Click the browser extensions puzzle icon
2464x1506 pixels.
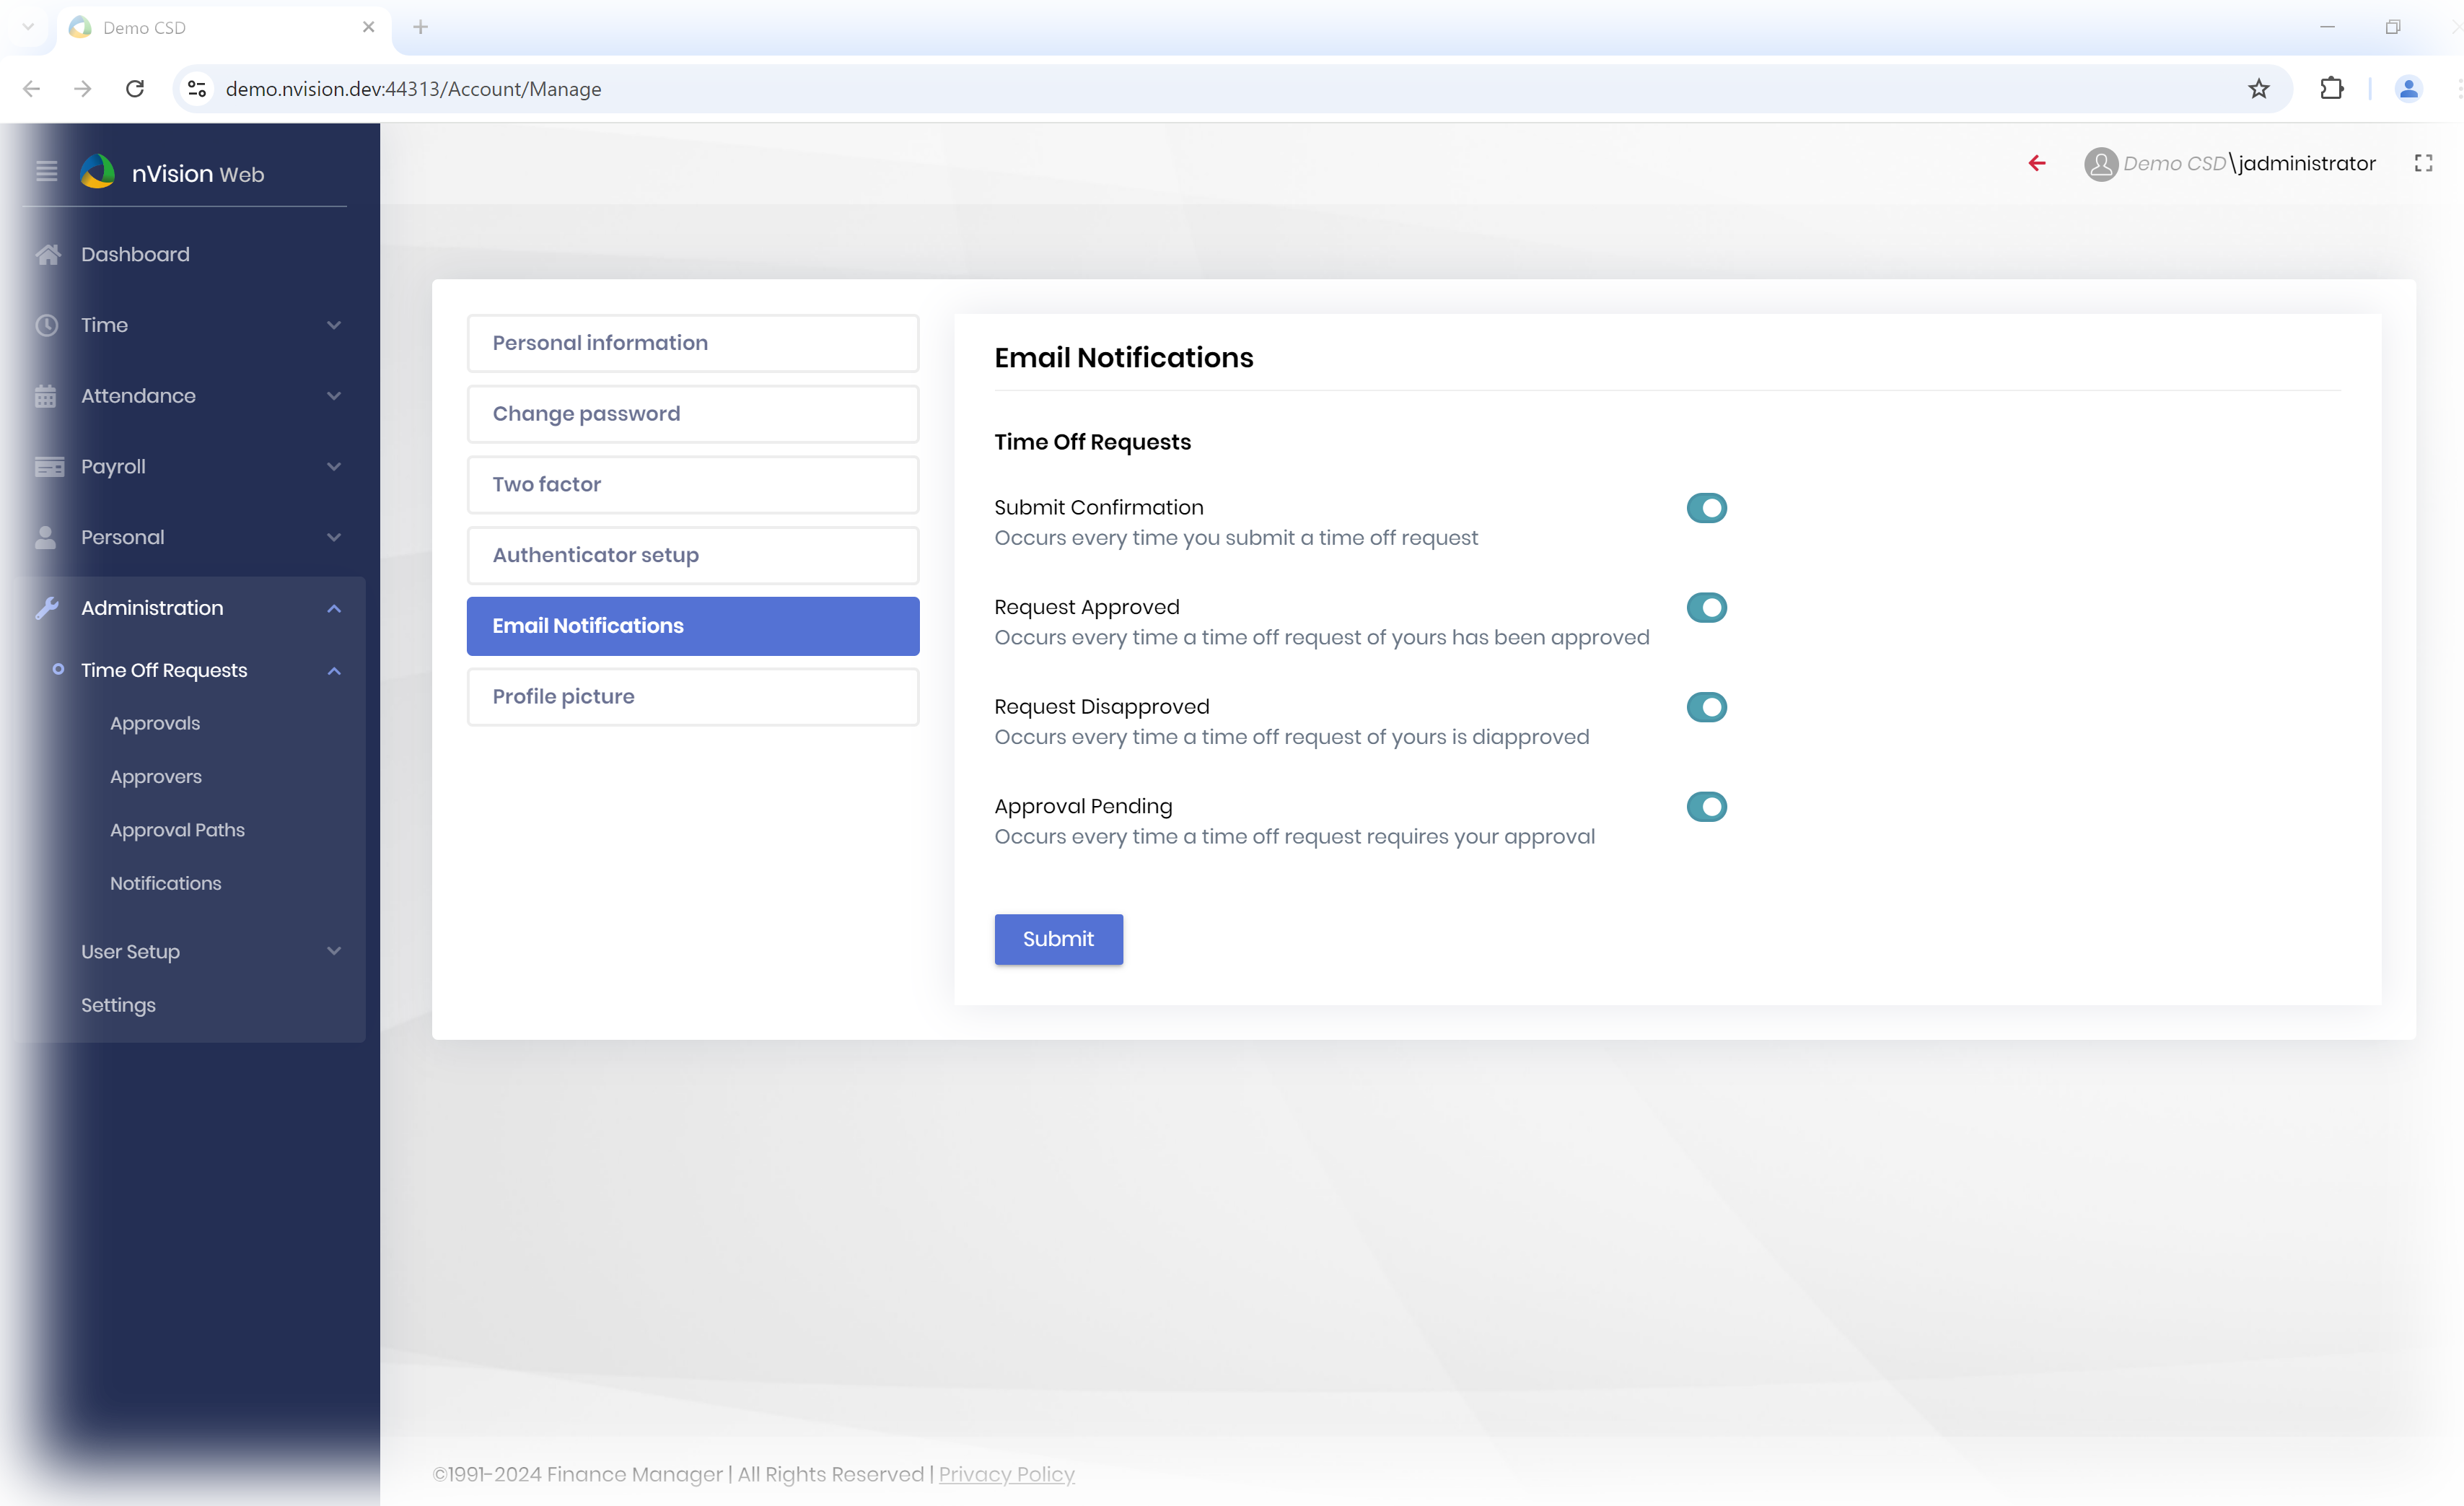(2331, 89)
